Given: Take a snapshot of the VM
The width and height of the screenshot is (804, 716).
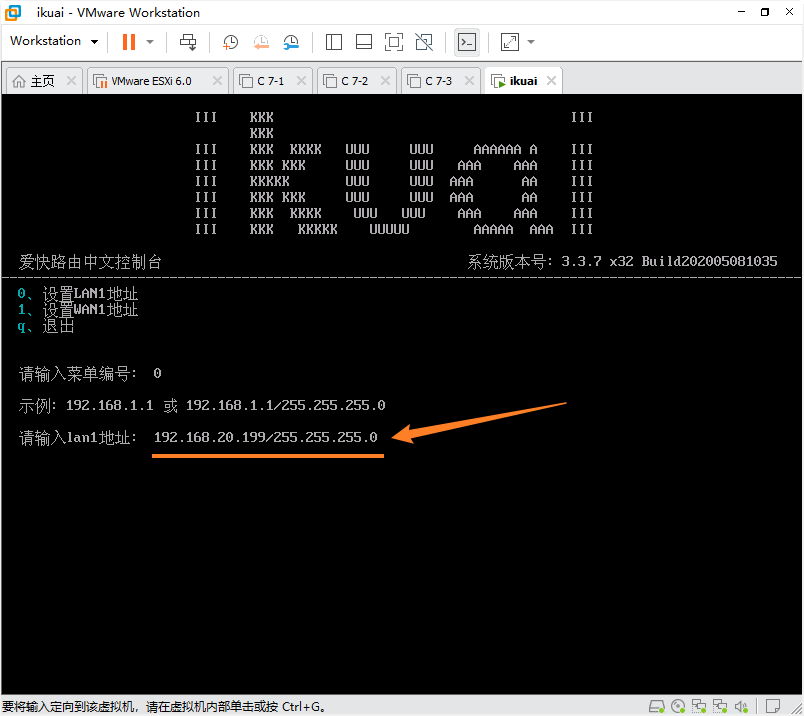Looking at the screenshot, I should point(230,42).
